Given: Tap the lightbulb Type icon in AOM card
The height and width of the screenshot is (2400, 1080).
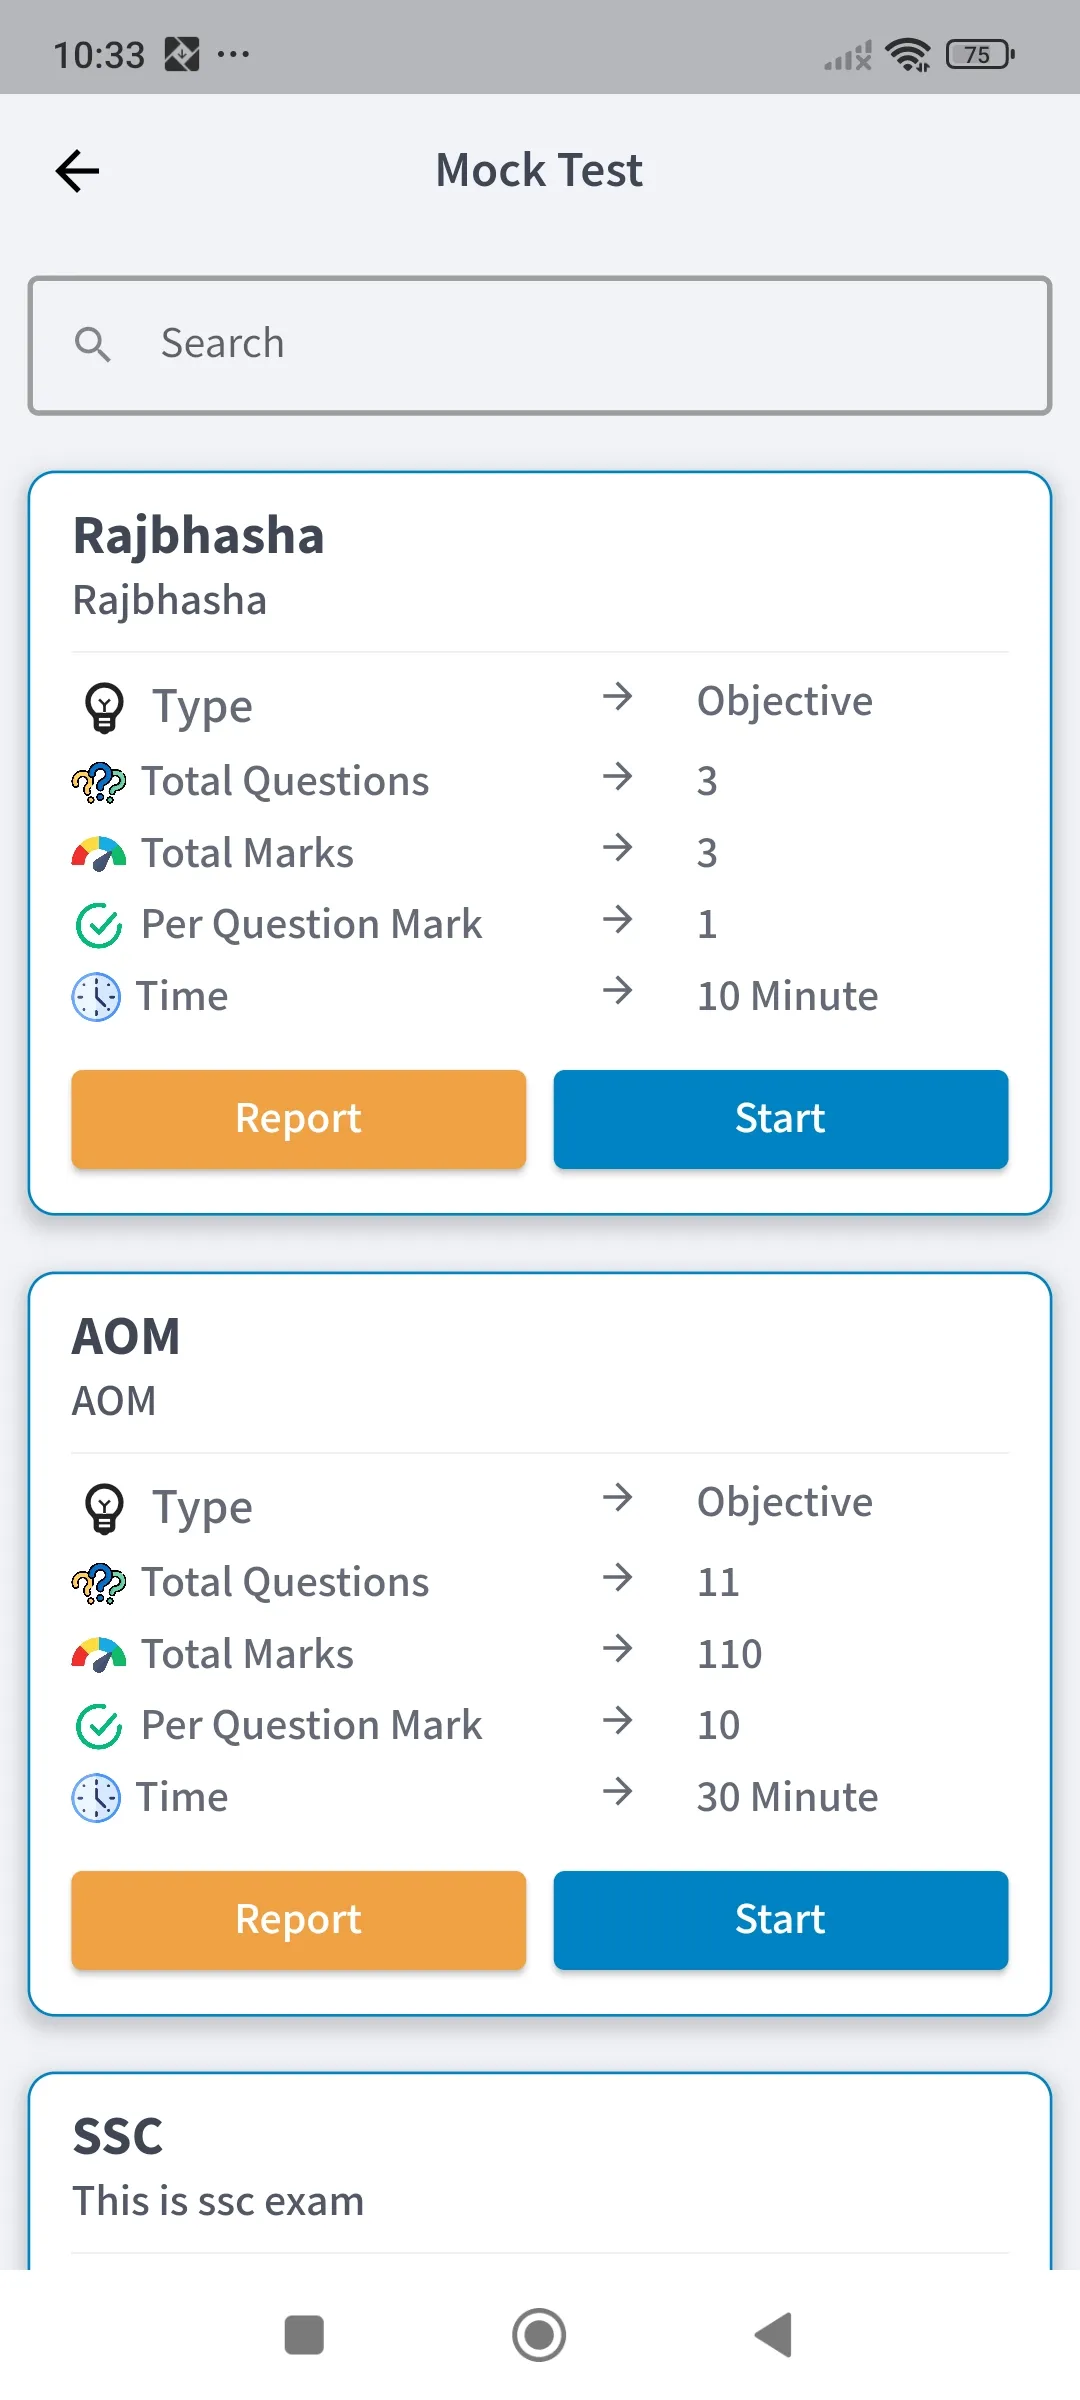Looking at the screenshot, I should pyautogui.click(x=104, y=1508).
